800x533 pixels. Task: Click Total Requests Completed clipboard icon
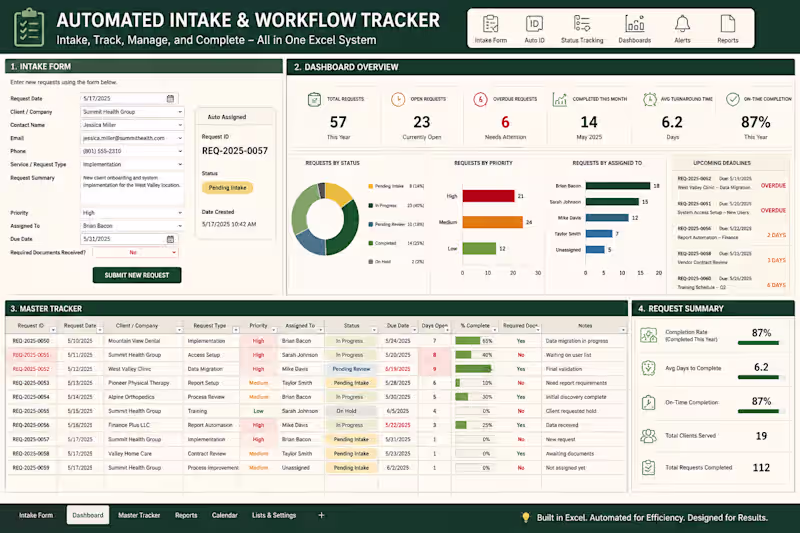648,467
